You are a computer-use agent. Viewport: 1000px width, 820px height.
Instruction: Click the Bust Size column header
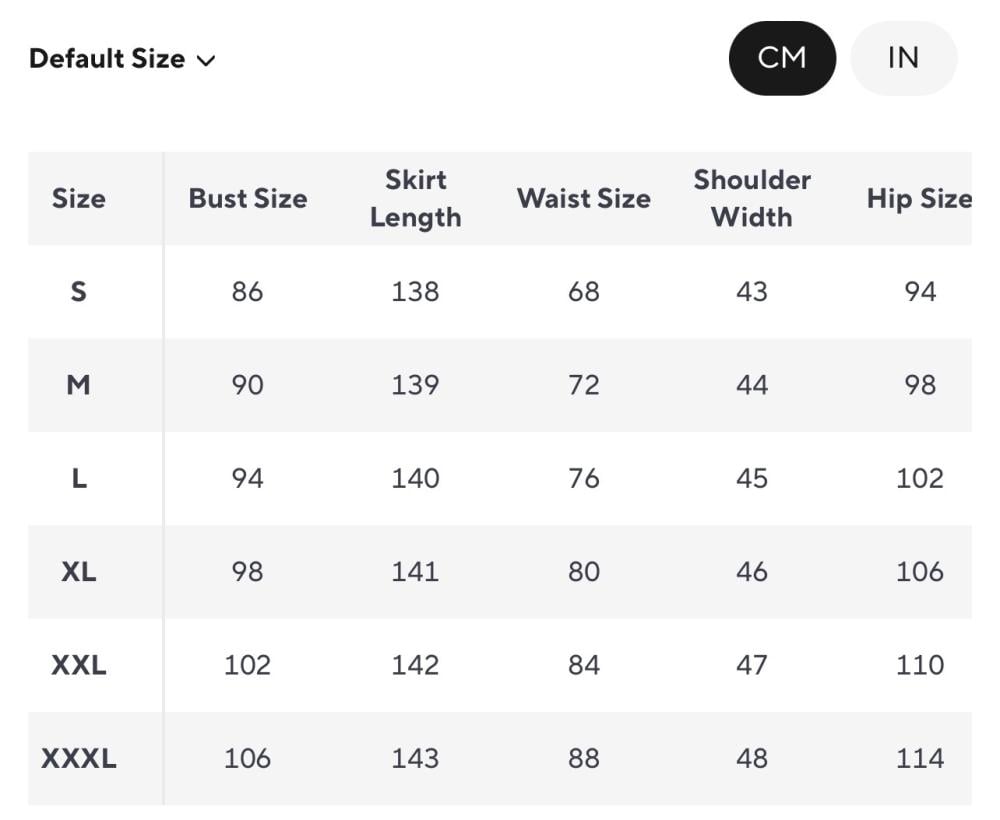pyautogui.click(x=247, y=198)
